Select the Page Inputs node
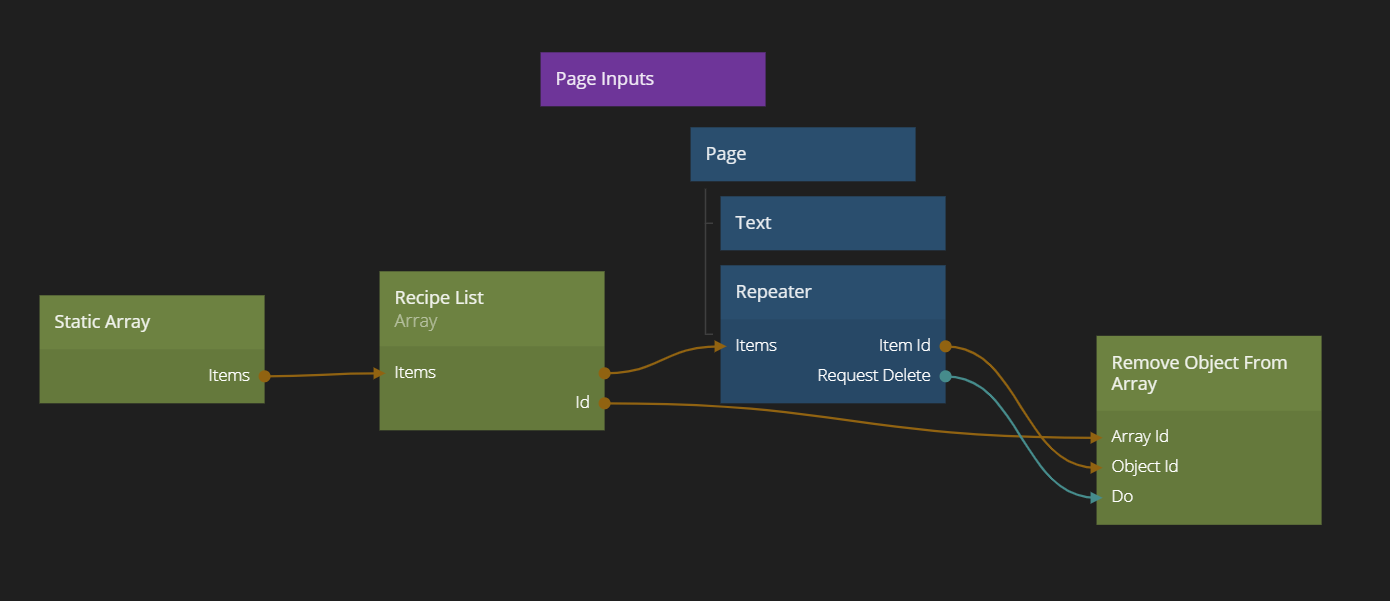 (x=652, y=79)
